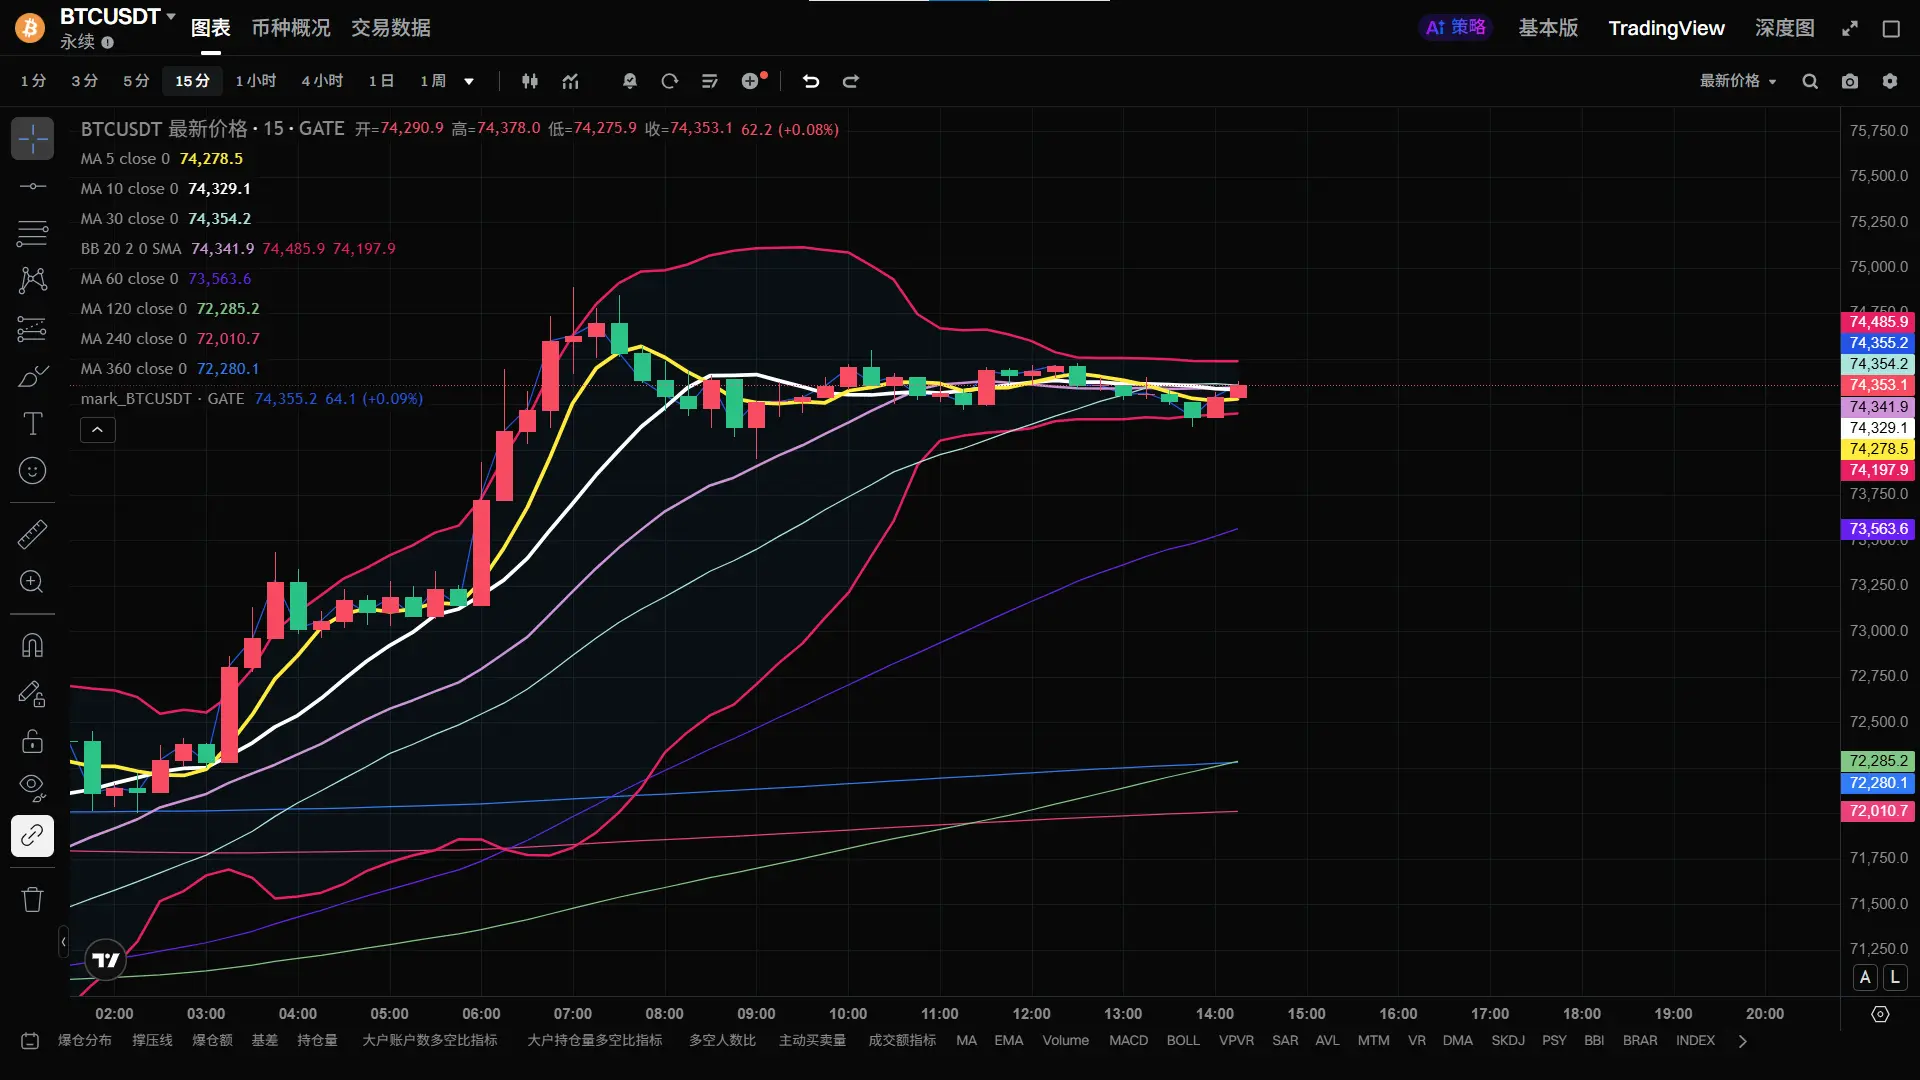1920x1080 pixels.
Task: Open candlestick chart style menu
Action: point(530,81)
